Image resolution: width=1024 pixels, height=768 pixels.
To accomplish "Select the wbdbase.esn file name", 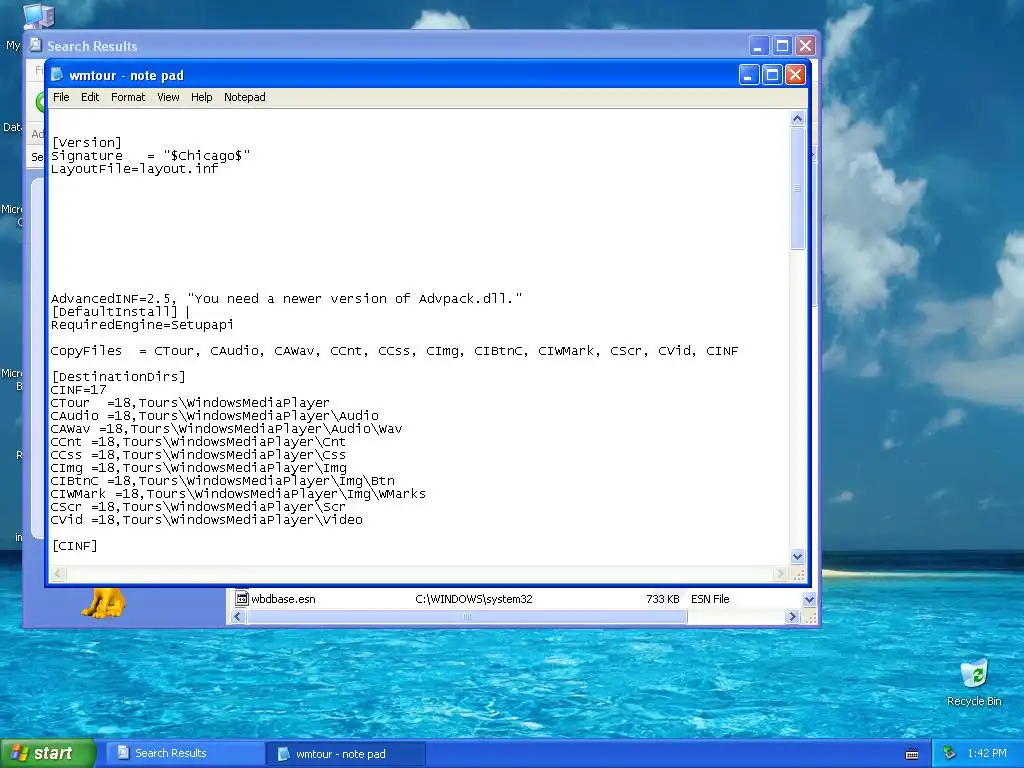I will click(x=283, y=599).
